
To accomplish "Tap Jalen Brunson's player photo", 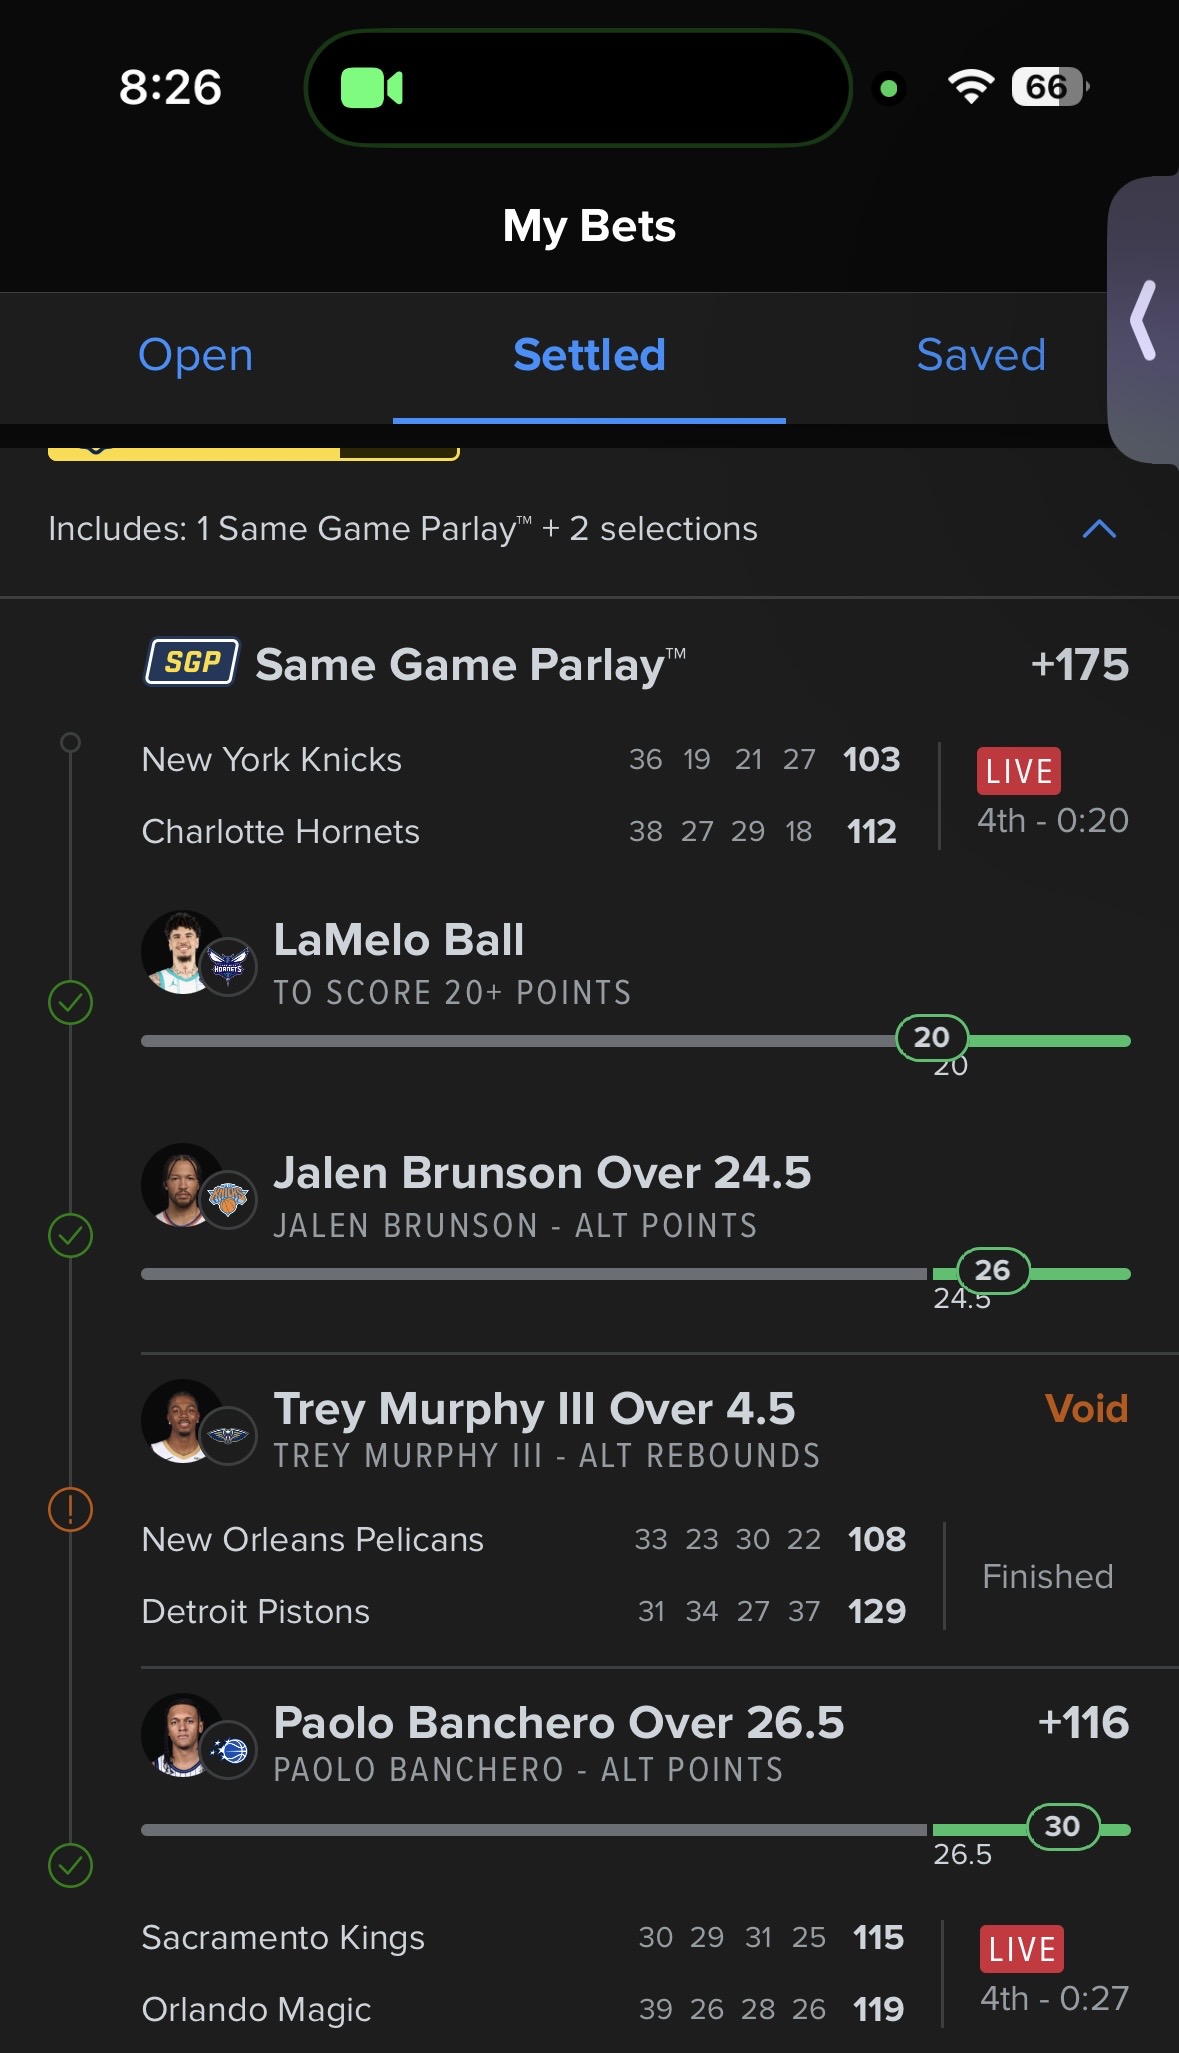I will [x=181, y=1184].
